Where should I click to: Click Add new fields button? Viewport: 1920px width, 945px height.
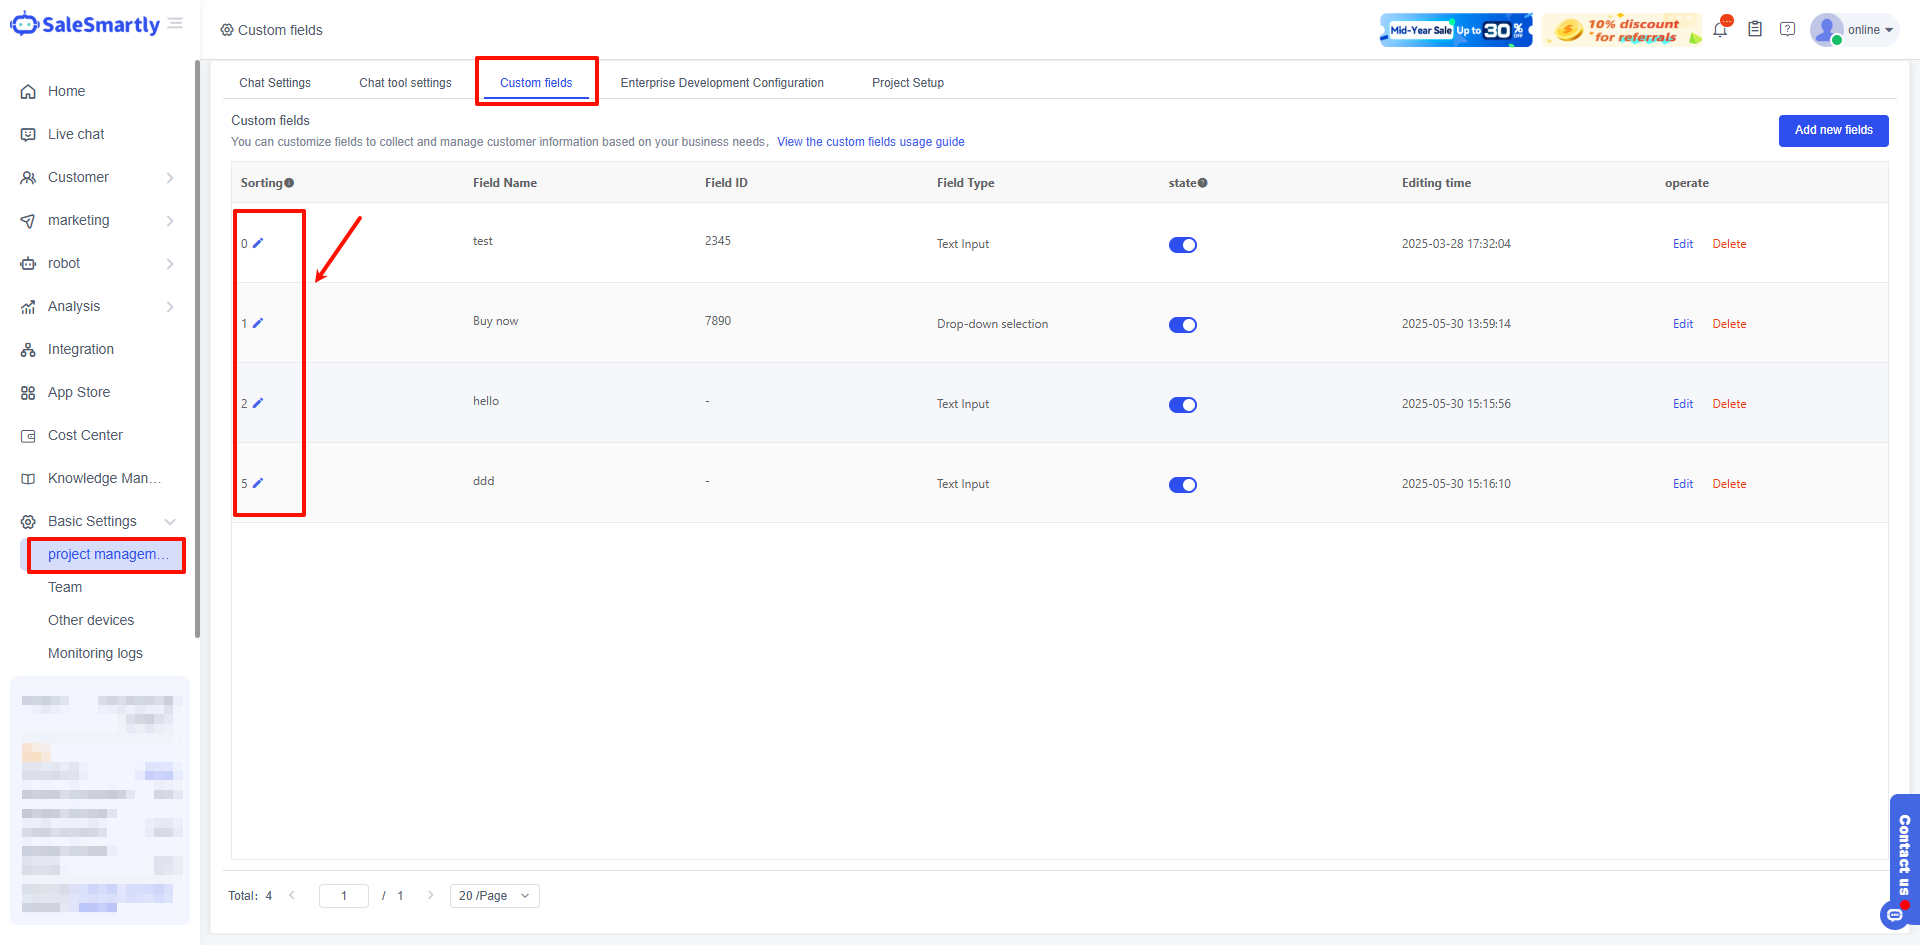(1833, 130)
